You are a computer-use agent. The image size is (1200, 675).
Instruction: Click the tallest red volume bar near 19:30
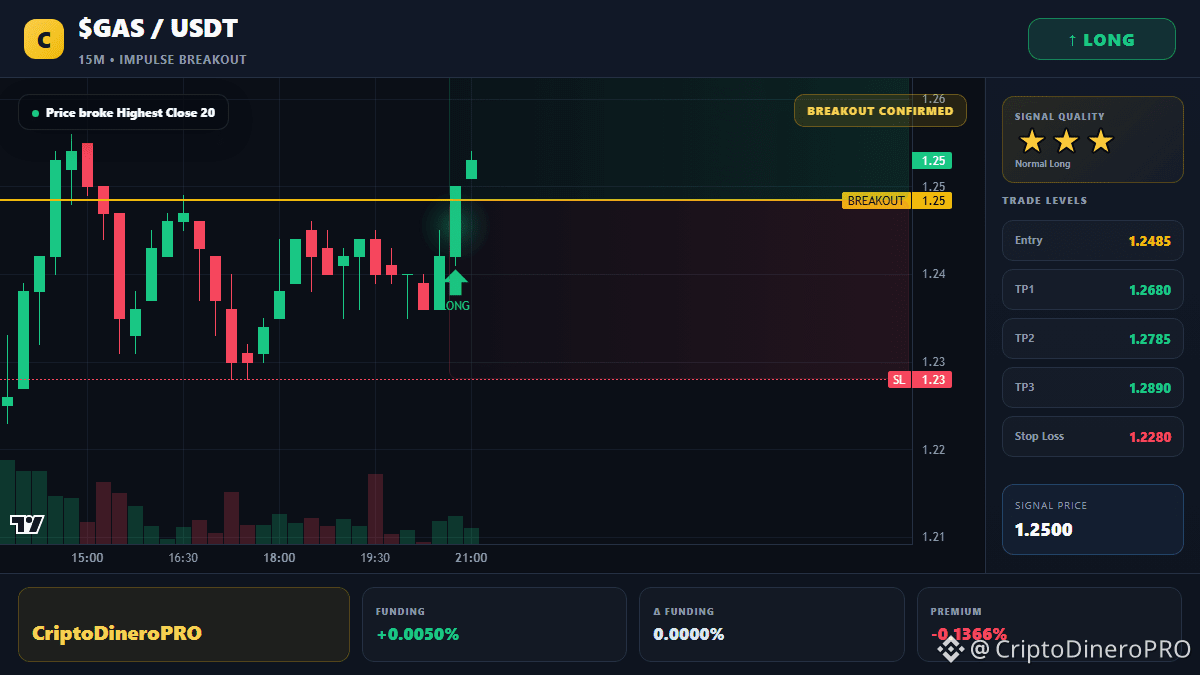pos(375,509)
